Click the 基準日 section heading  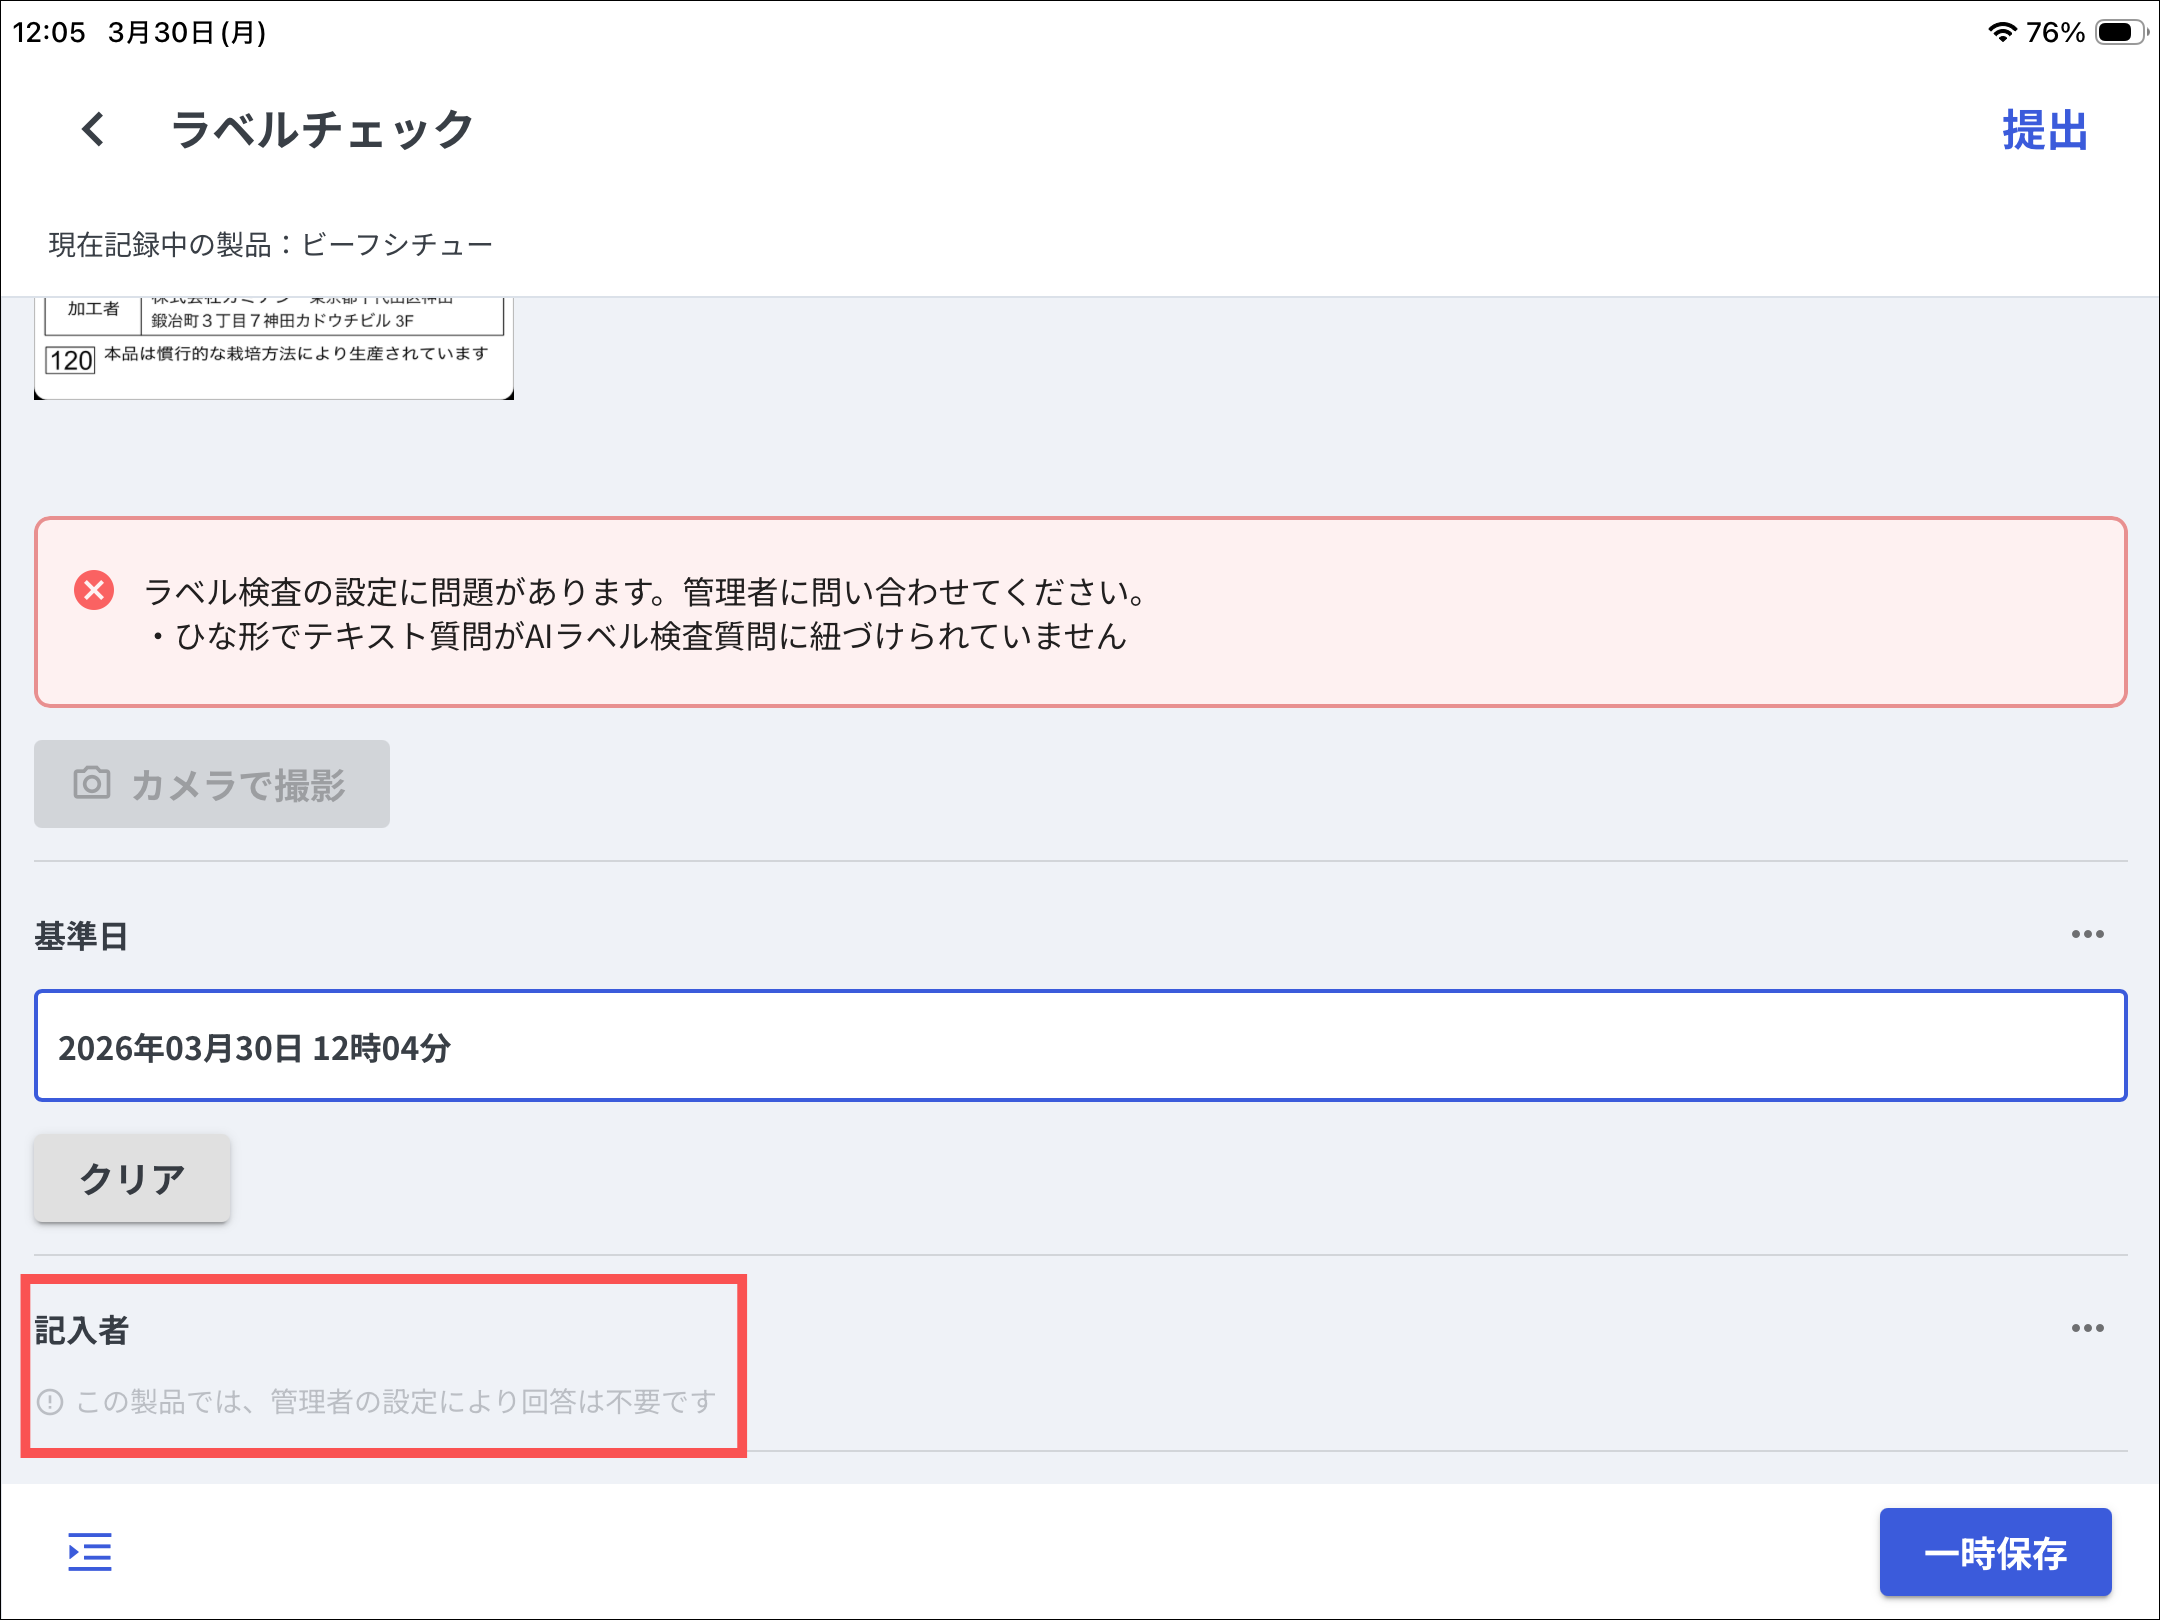coord(82,936)
